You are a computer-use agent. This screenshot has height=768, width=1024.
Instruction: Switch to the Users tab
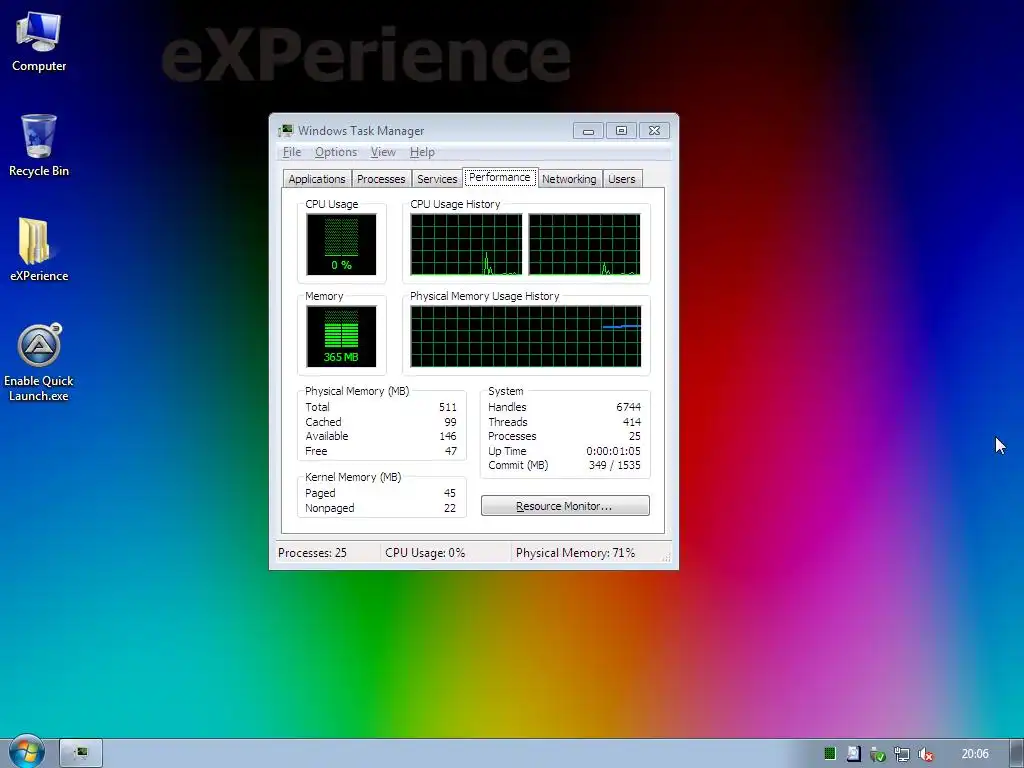pos(622,179)
